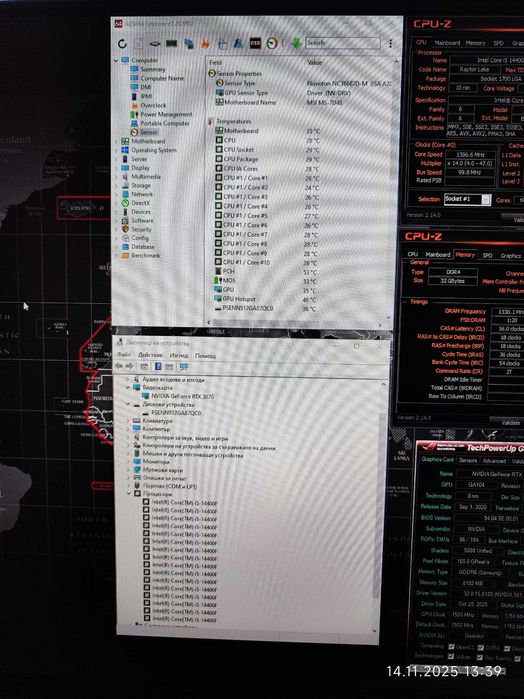The width and height of the screenshot is (524, 699).
Task: Open the Помощ menu in Device Manager
Action: 205,356
